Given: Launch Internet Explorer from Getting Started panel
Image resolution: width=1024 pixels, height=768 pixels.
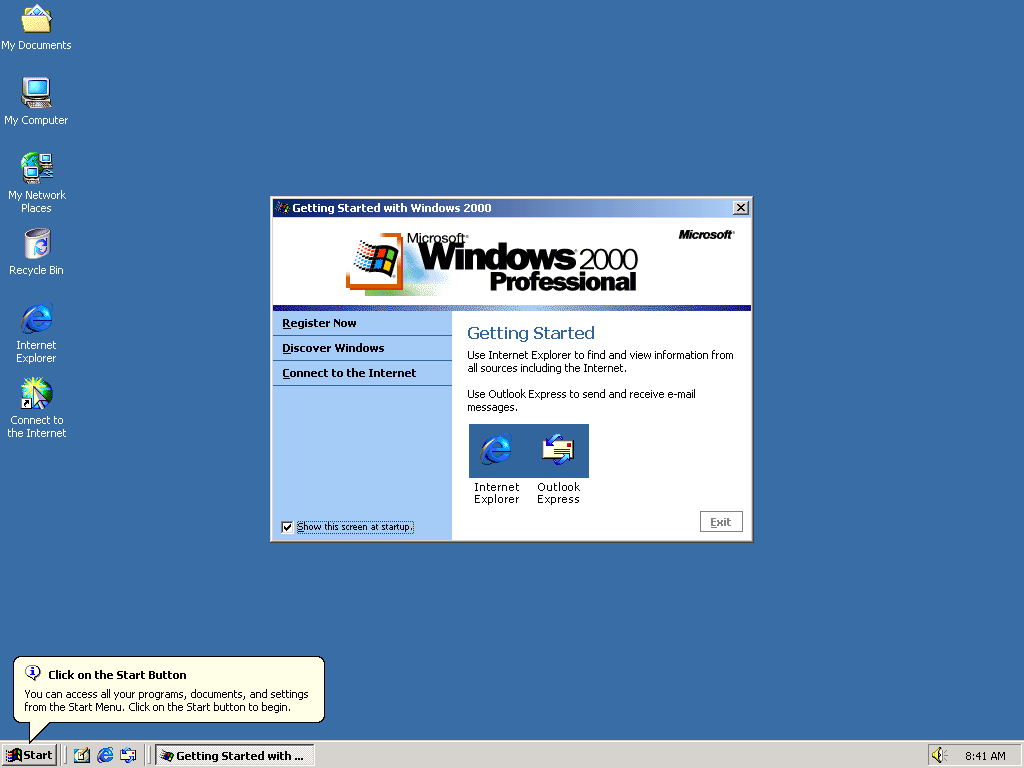Looking at the screenshot, I should [496, 451].
